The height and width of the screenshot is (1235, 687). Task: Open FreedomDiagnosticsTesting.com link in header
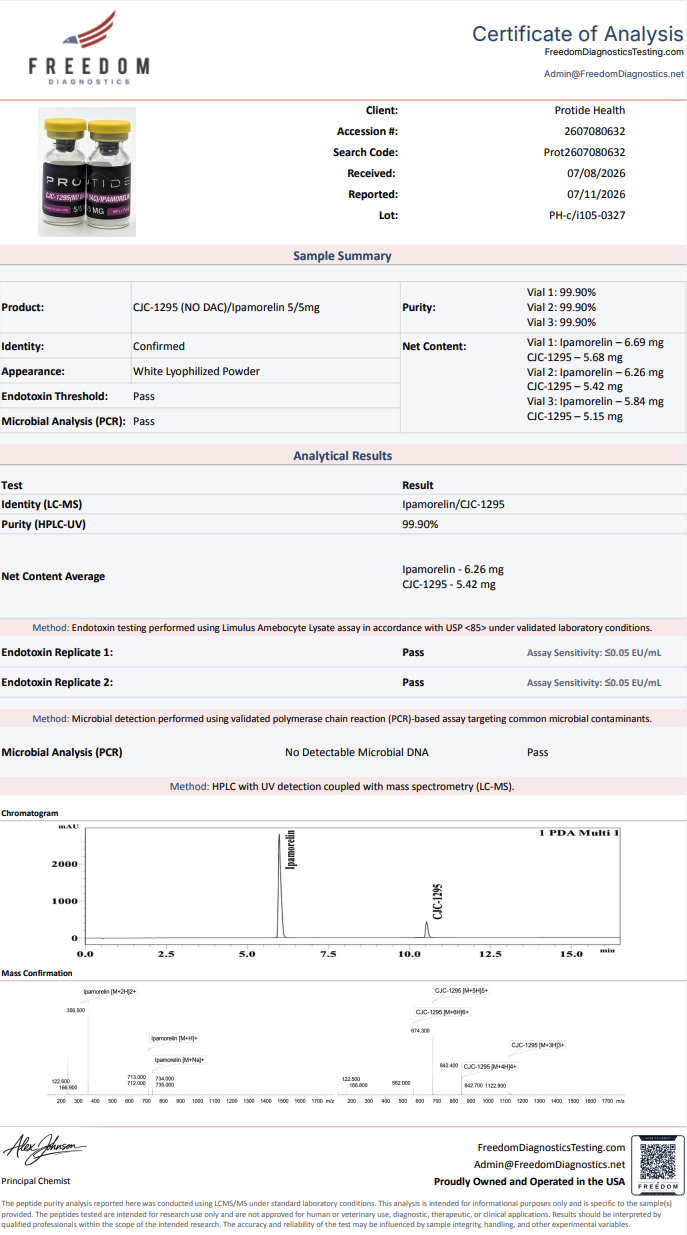tap(614, 51)
